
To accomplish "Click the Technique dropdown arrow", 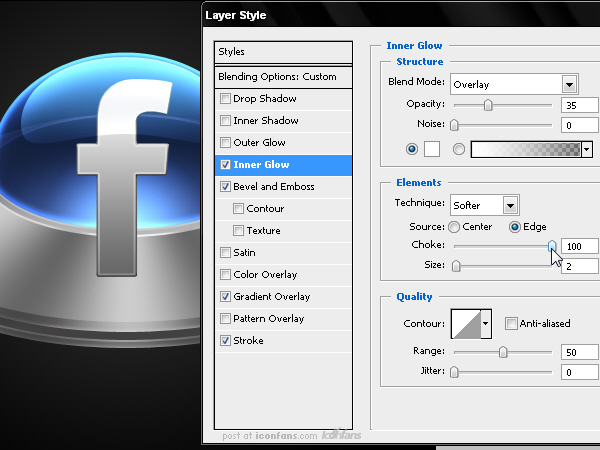I will [x=510, y=206].
